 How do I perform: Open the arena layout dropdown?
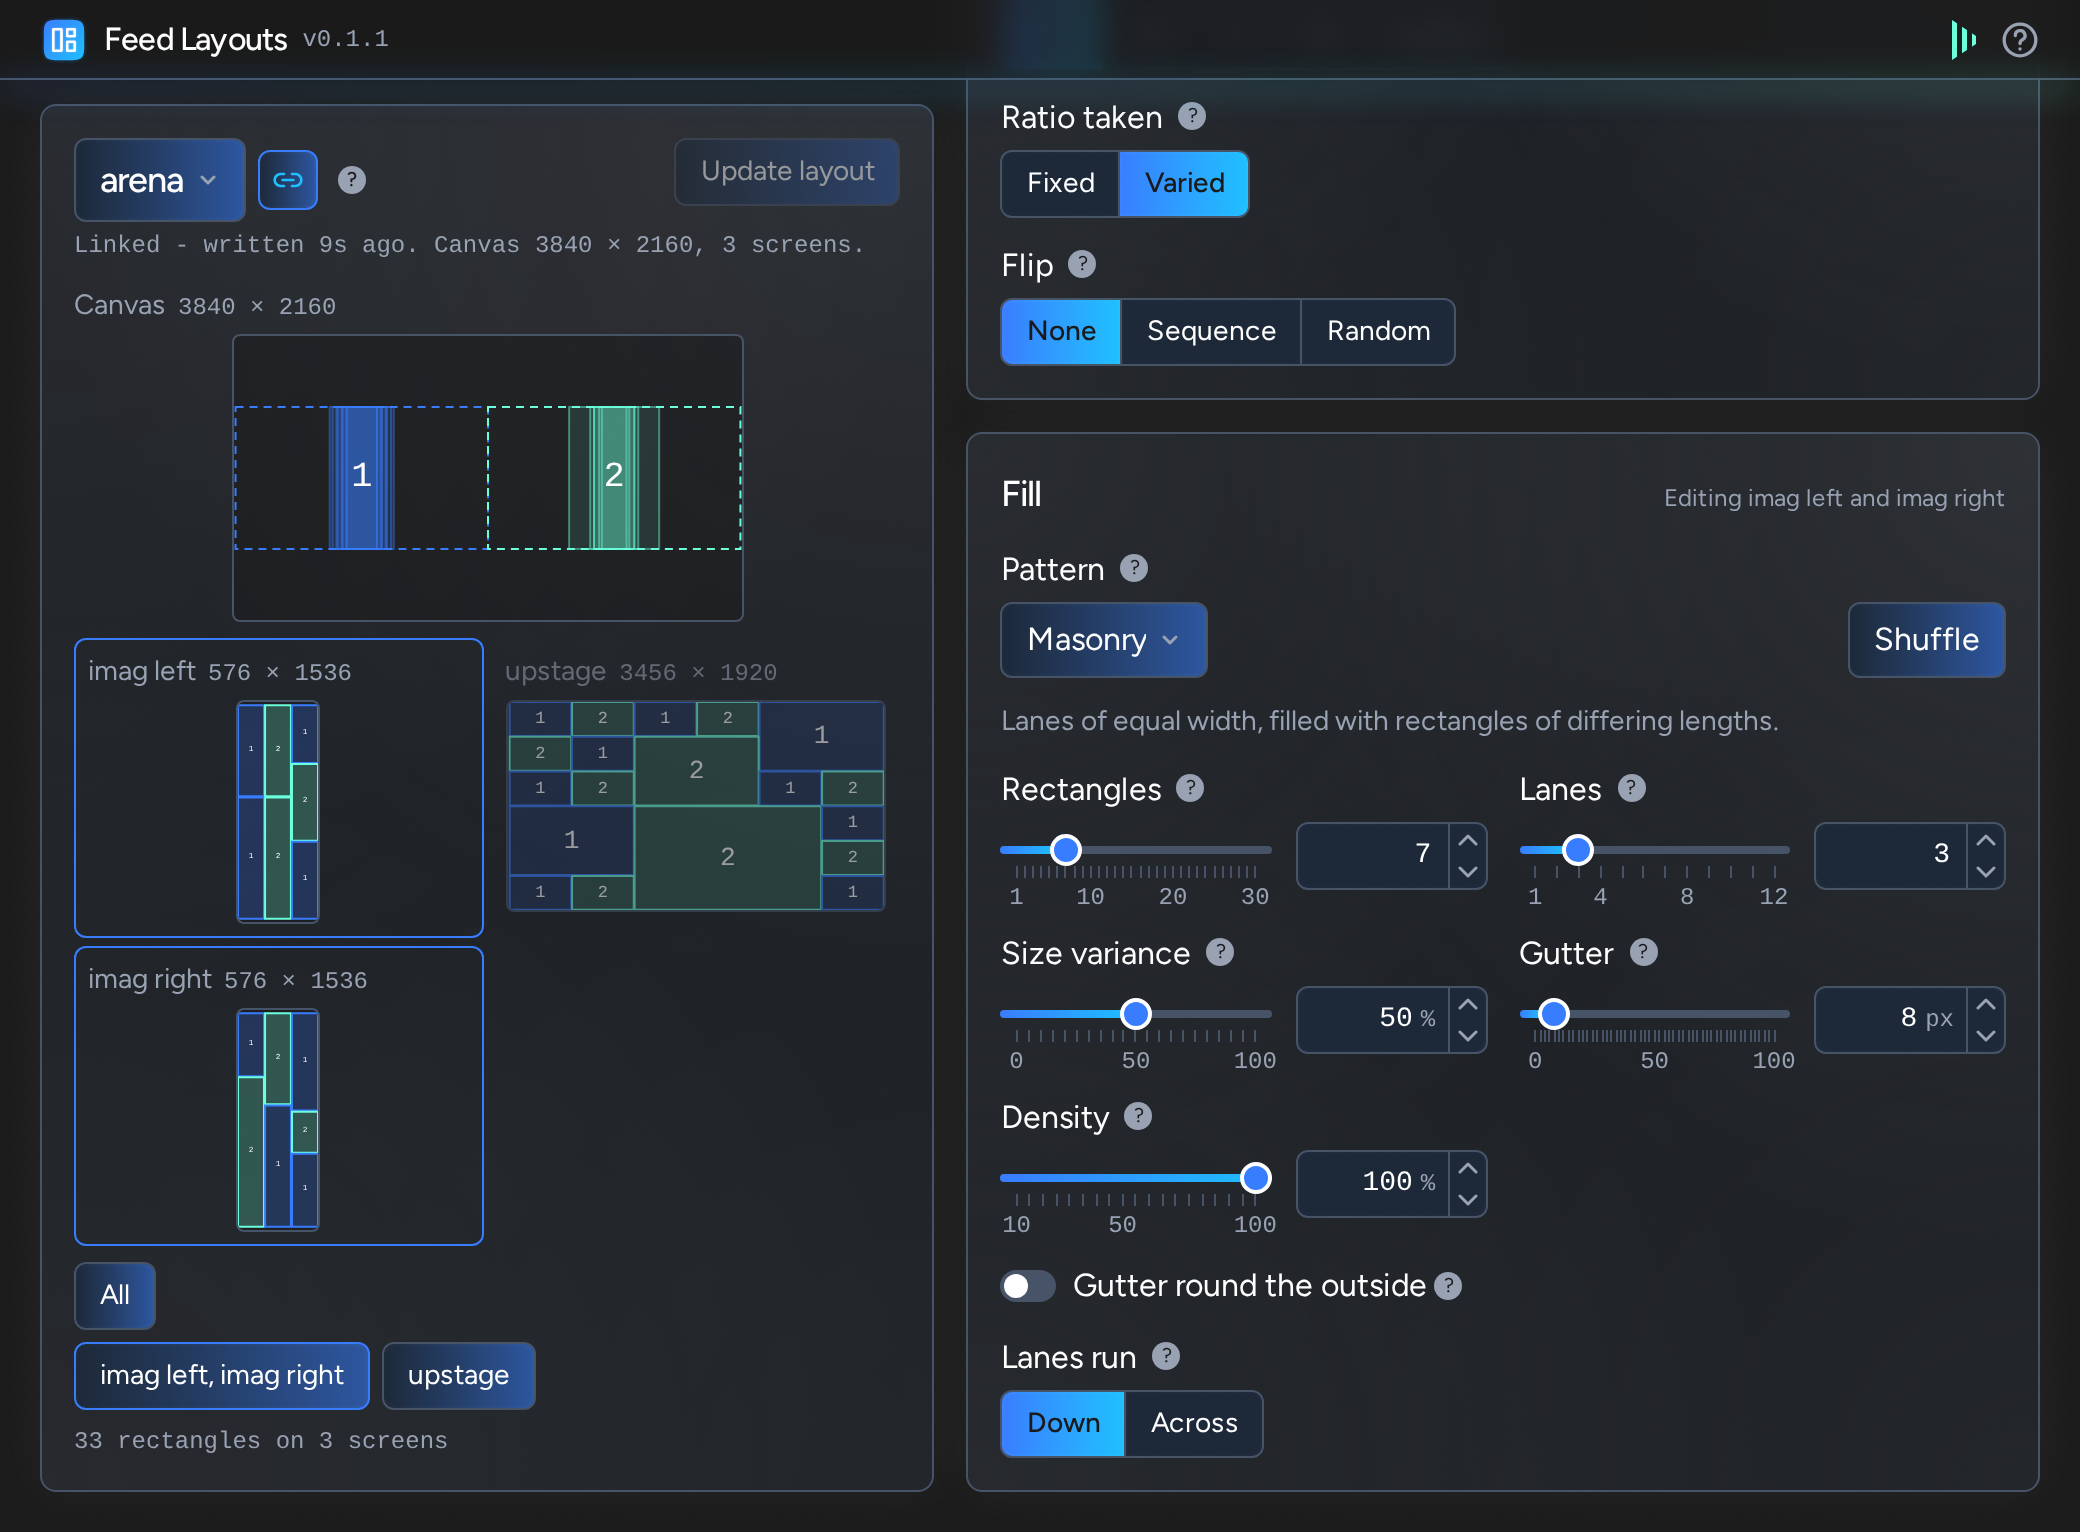coord(160,180)
